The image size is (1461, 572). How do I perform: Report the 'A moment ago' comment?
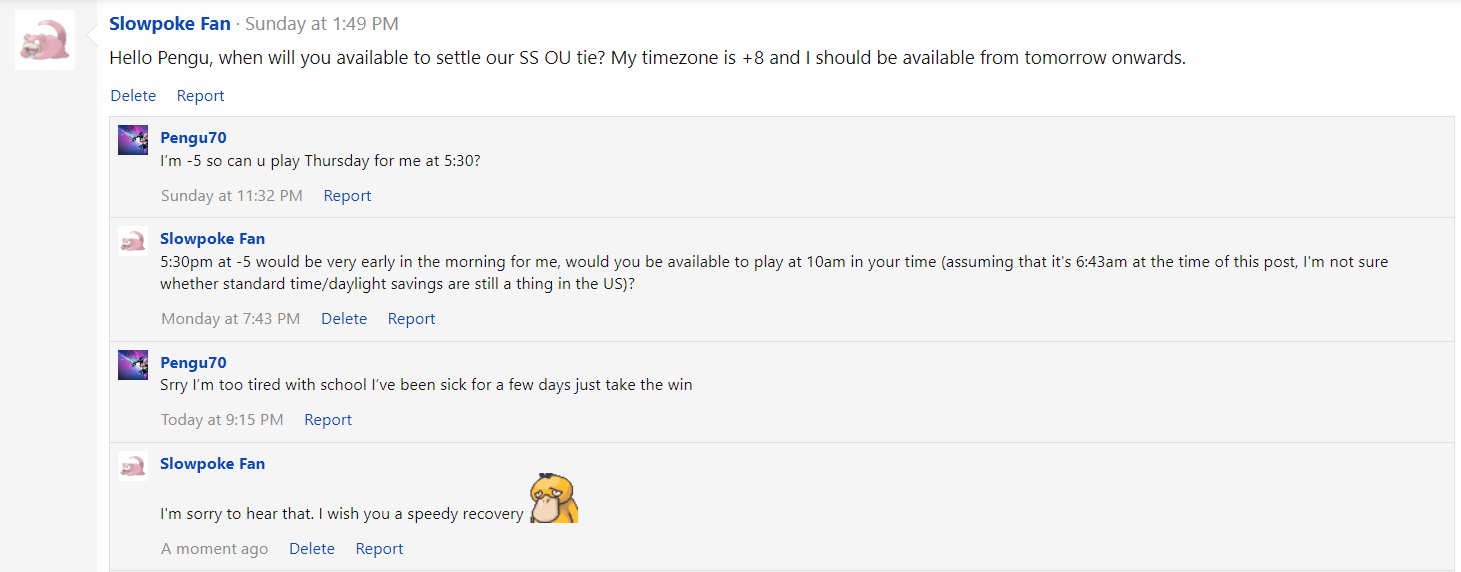(379, 549)
